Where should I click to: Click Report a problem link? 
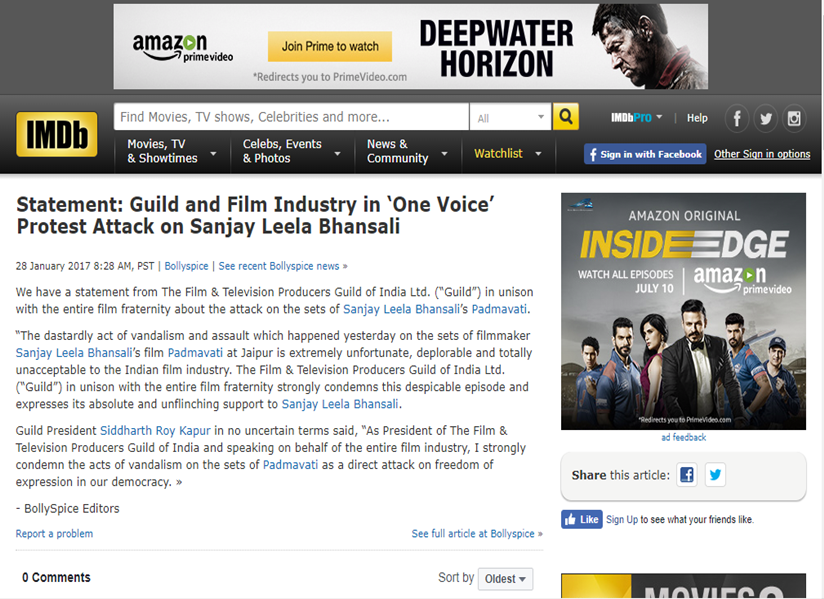click(54, 533)
